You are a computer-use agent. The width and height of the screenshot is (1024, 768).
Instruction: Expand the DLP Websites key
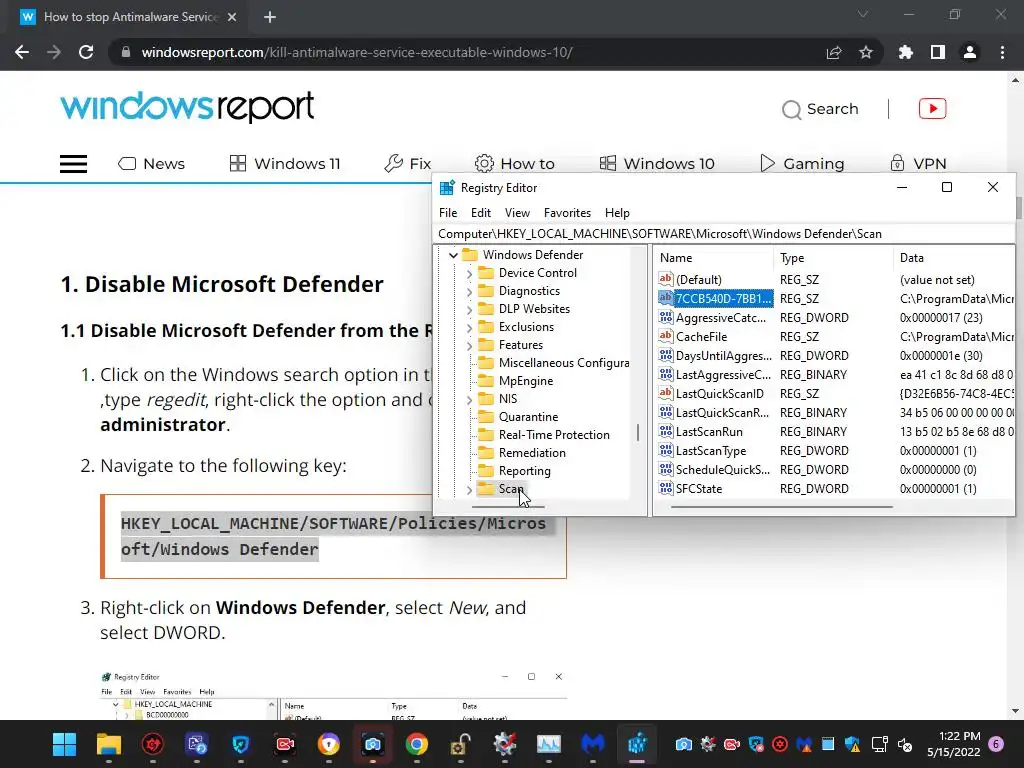point(470,310)
